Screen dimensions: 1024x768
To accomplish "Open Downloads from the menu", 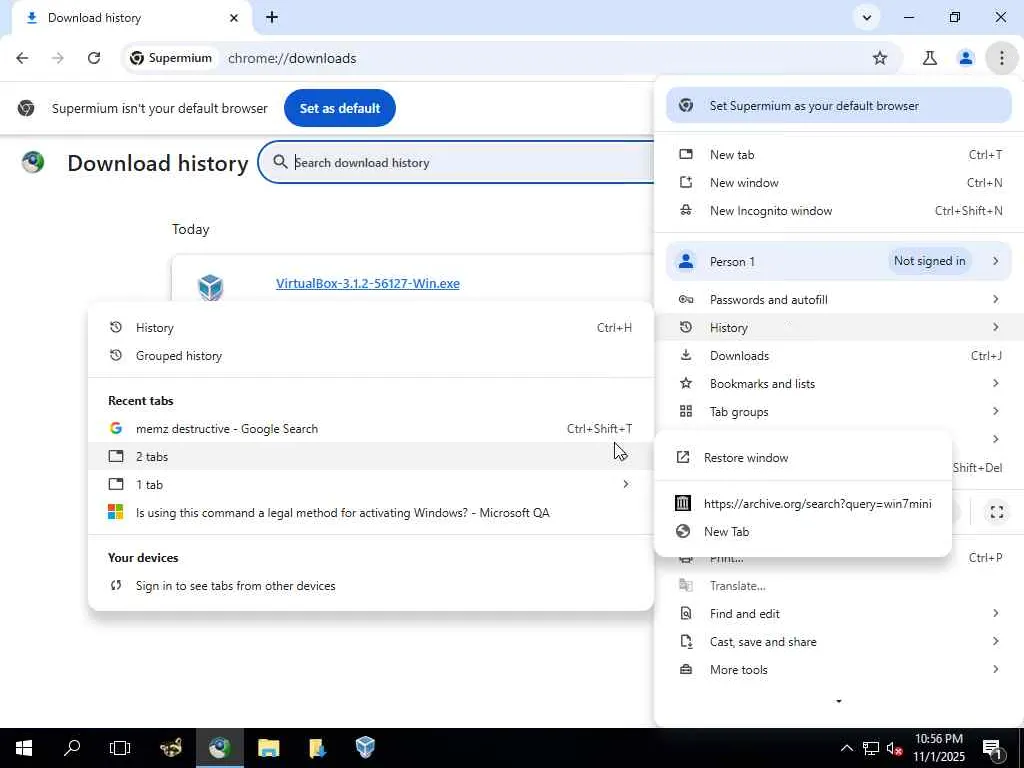I will (839, 356).
